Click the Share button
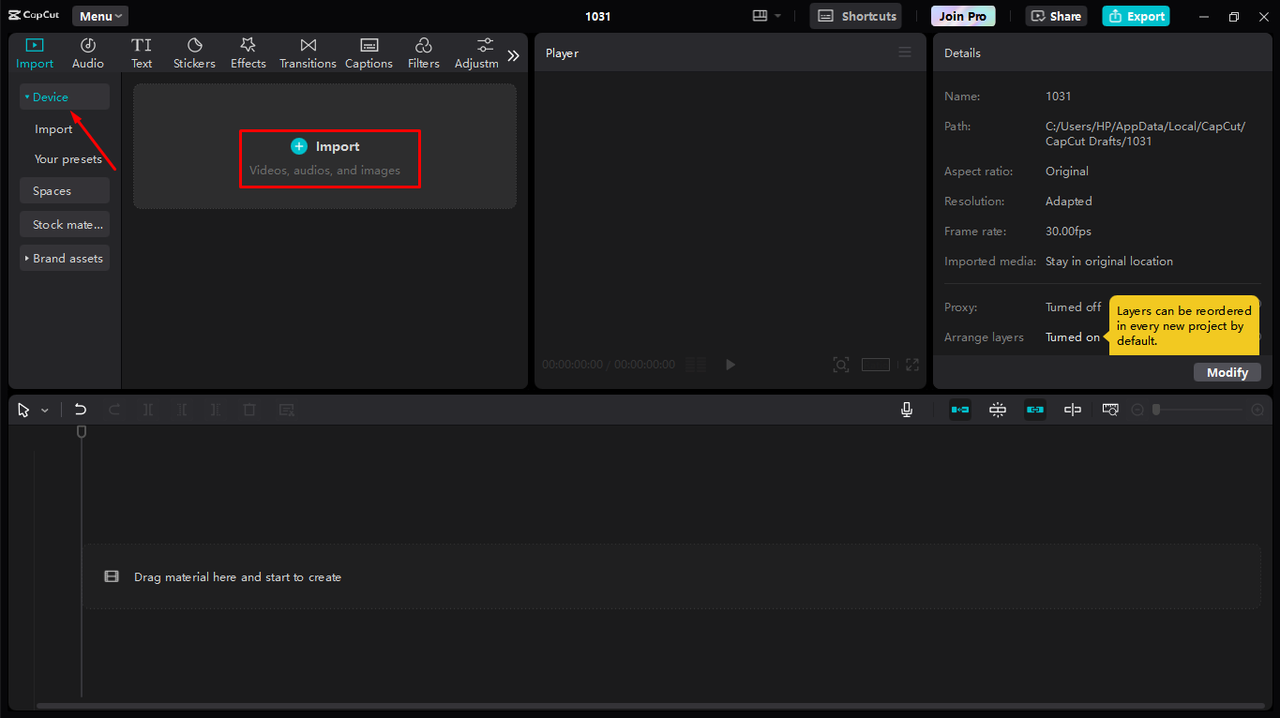The image size is (1280, 718). 1056,16
